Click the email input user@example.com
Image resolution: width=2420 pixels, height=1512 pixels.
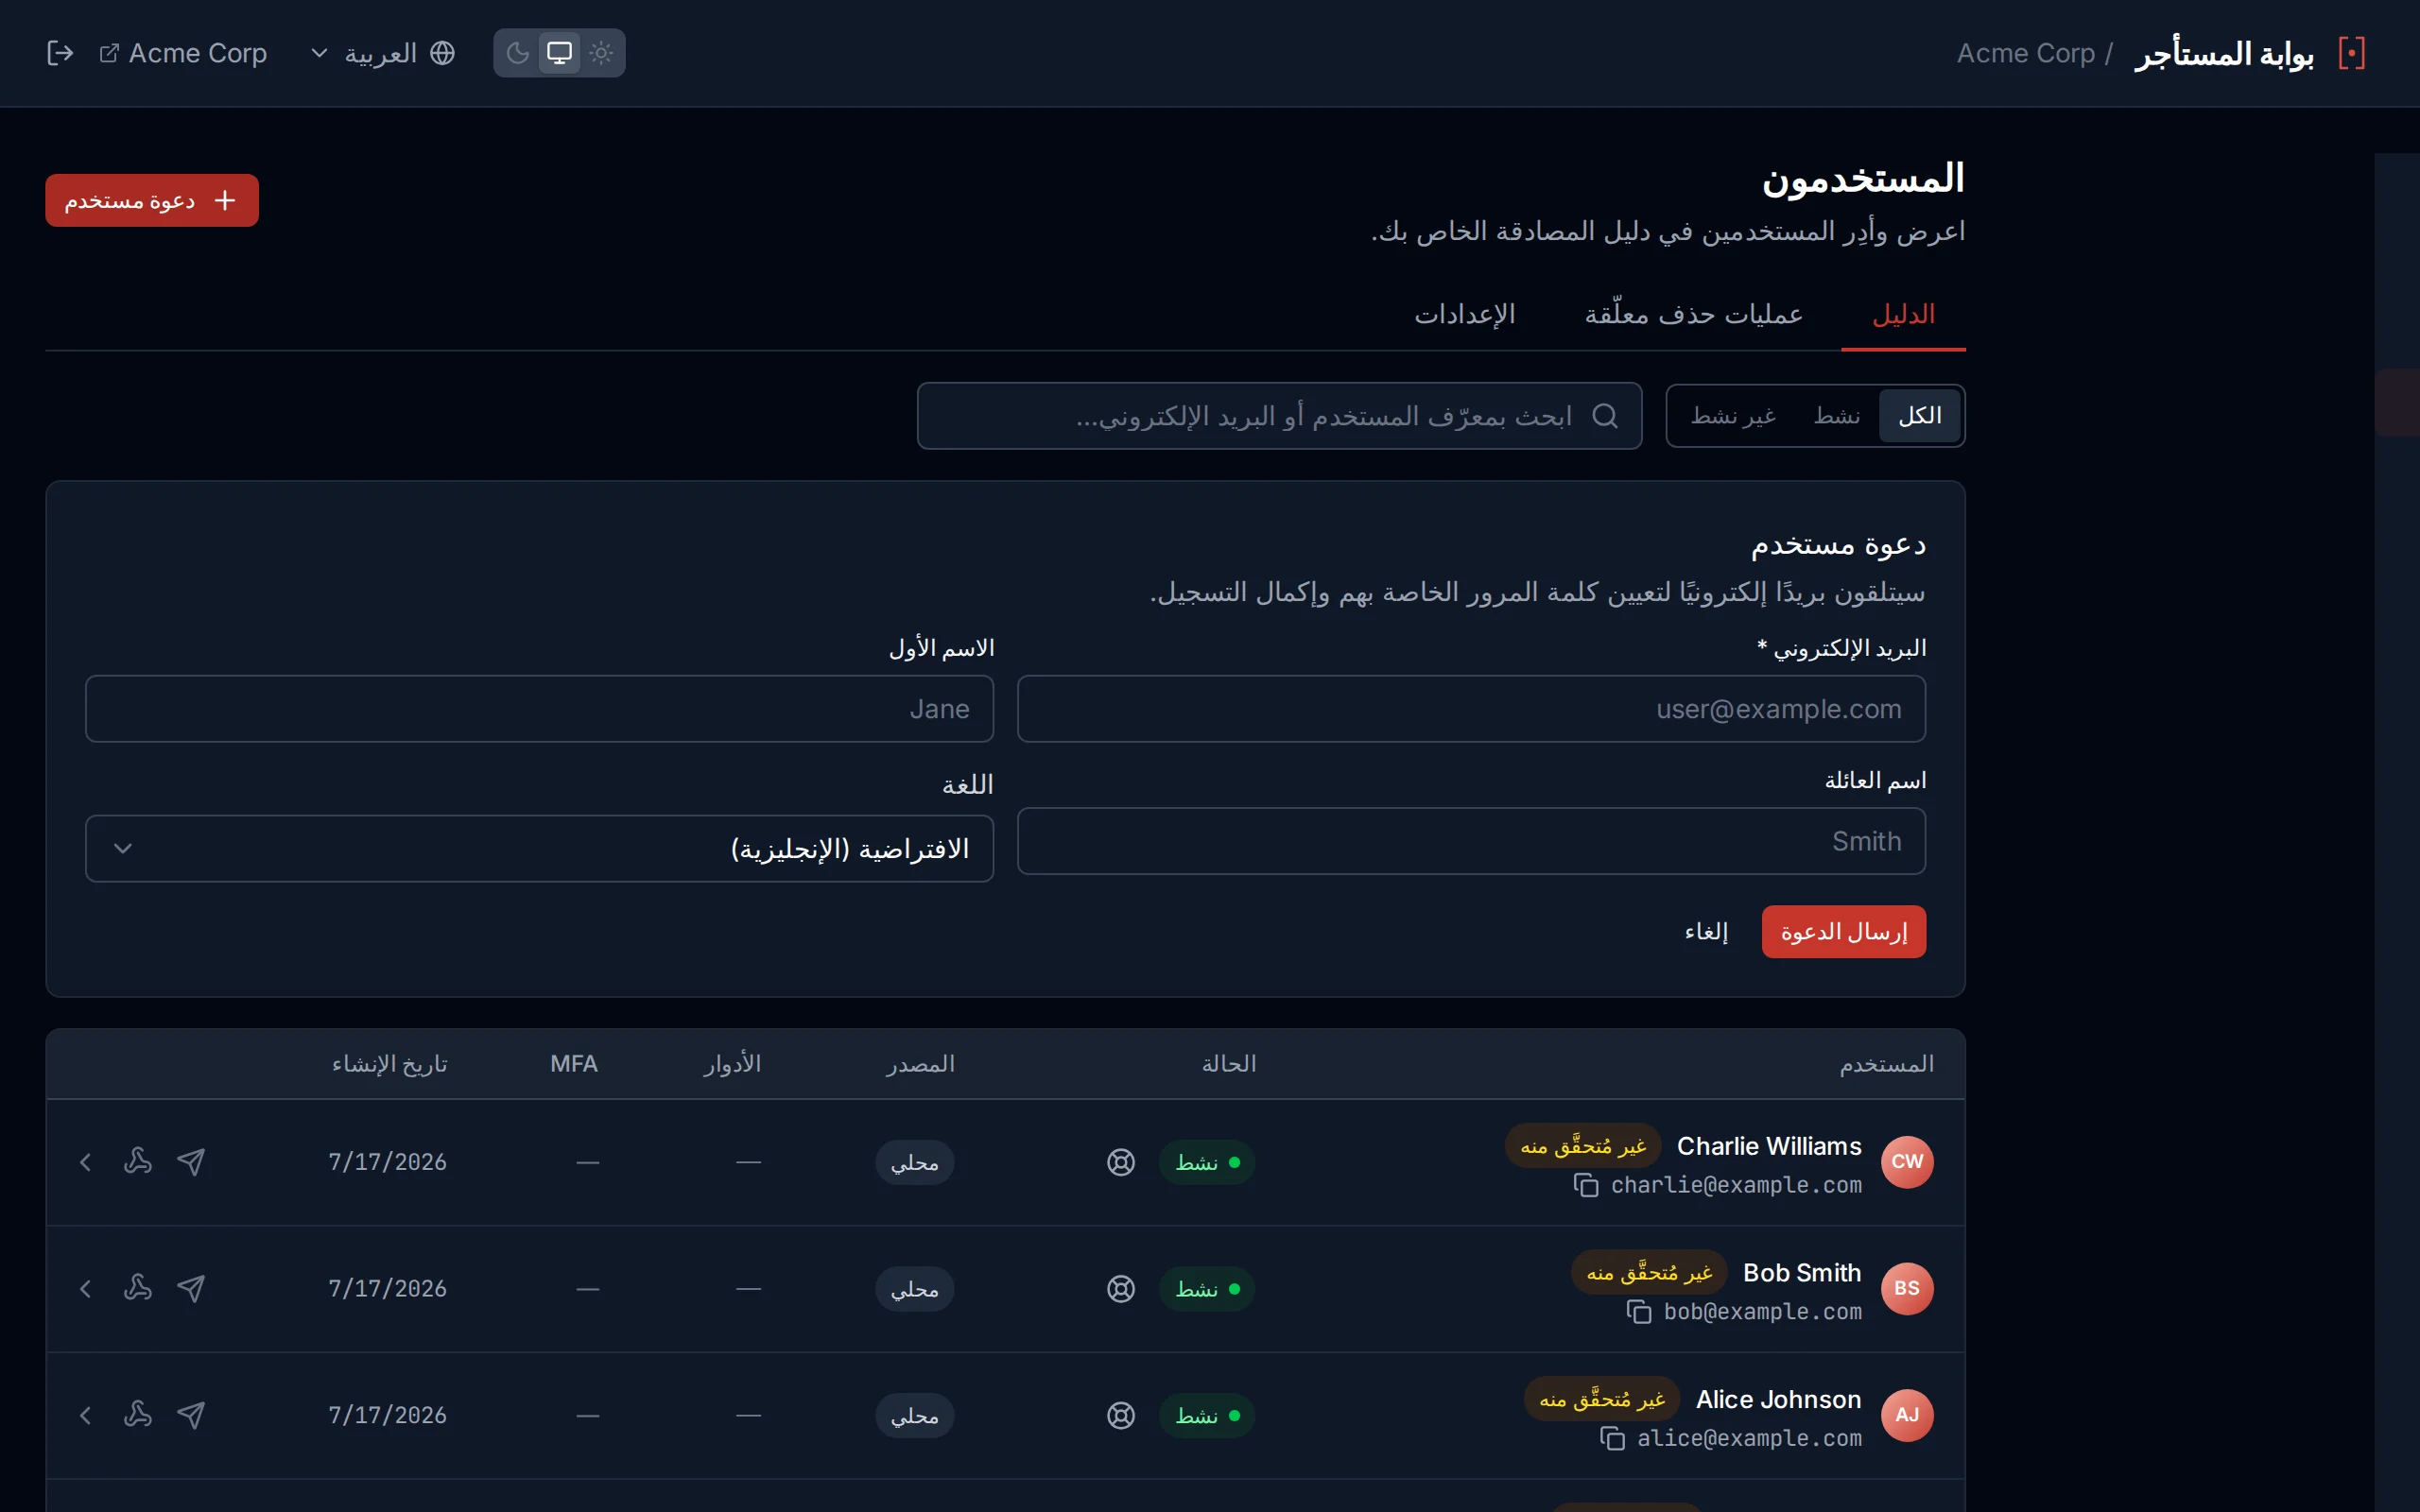(x=1471, y=708)
